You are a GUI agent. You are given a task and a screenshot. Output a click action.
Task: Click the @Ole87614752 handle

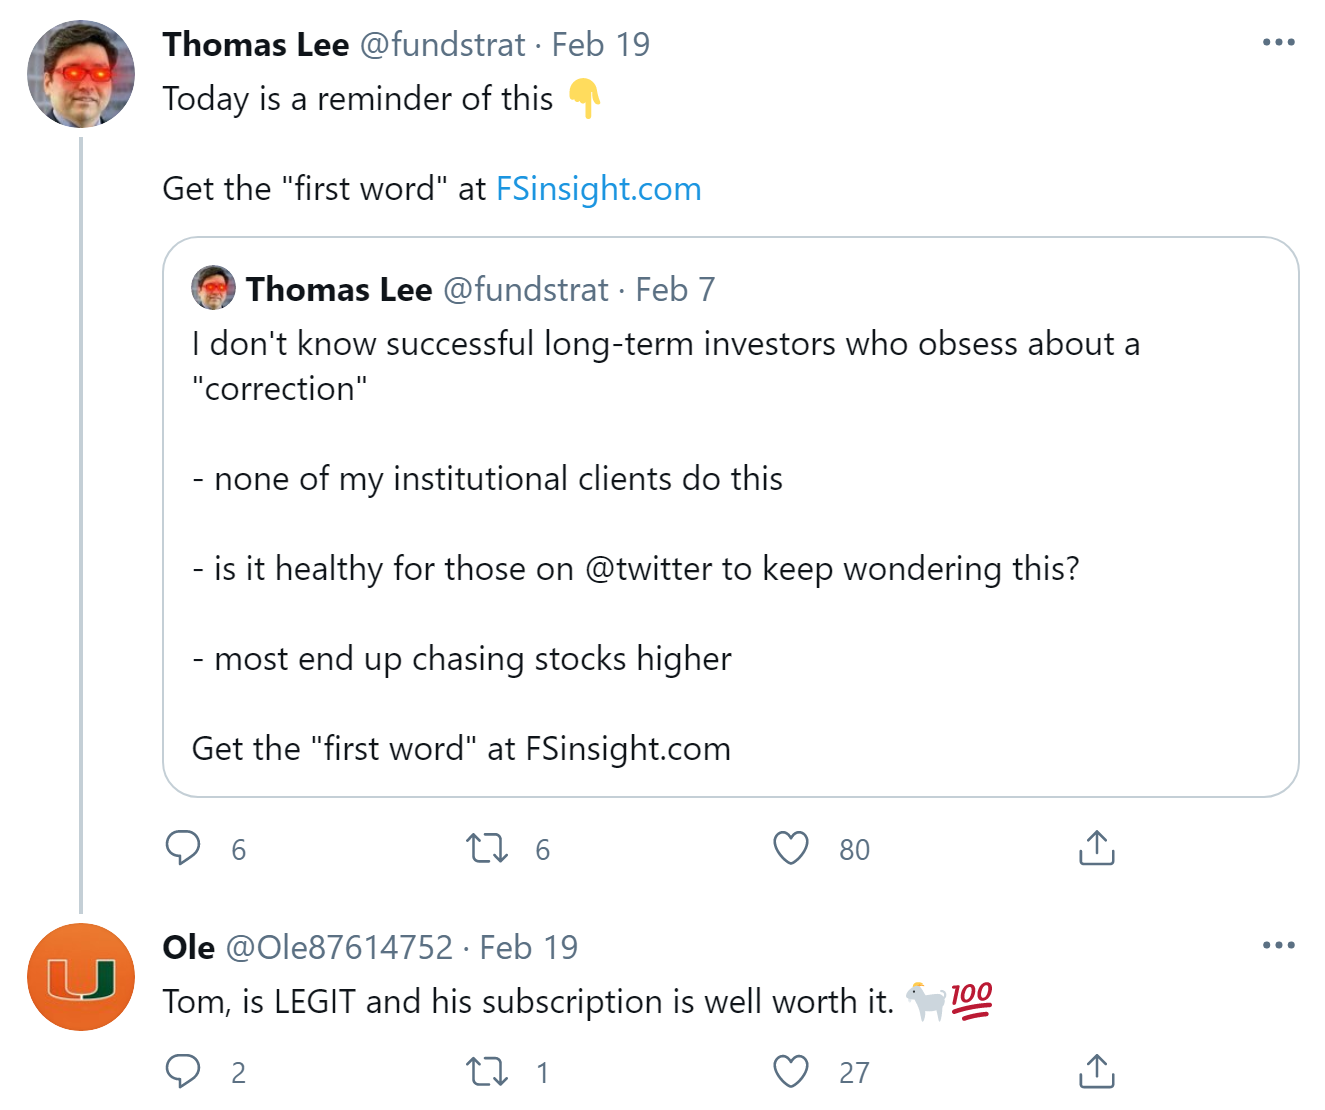[x=339, y=947]
